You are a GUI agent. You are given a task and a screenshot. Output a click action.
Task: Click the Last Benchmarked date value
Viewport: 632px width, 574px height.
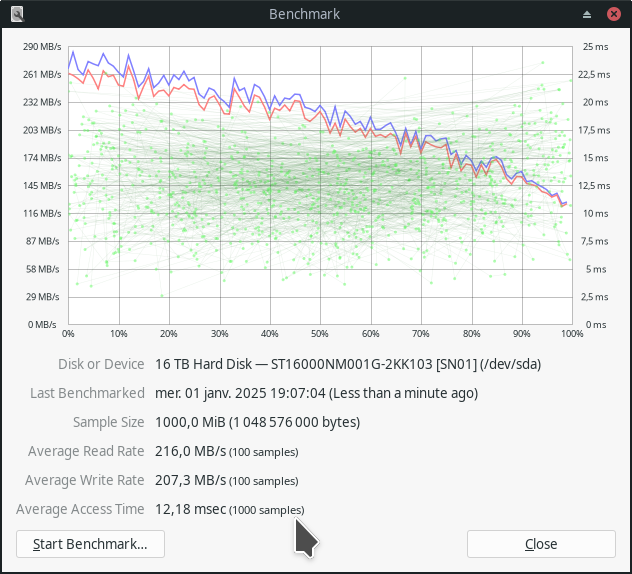coord(316,393)
